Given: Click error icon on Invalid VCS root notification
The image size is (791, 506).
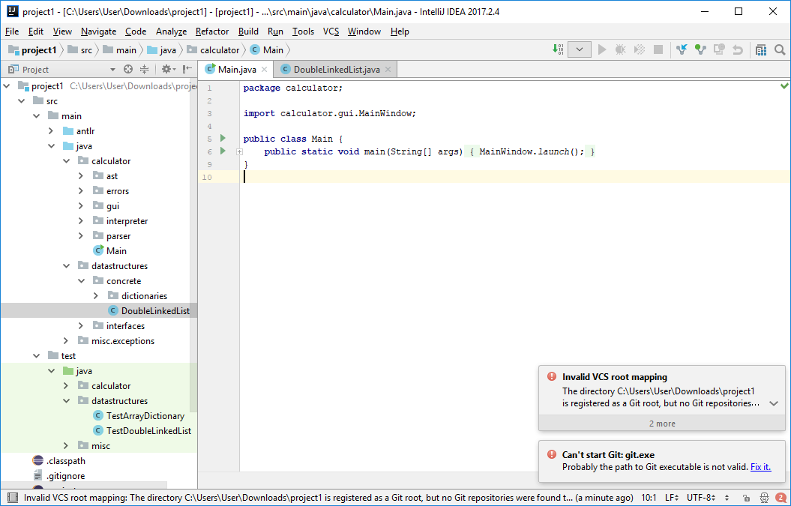Looking at the screenshot, I should (551, 376).
